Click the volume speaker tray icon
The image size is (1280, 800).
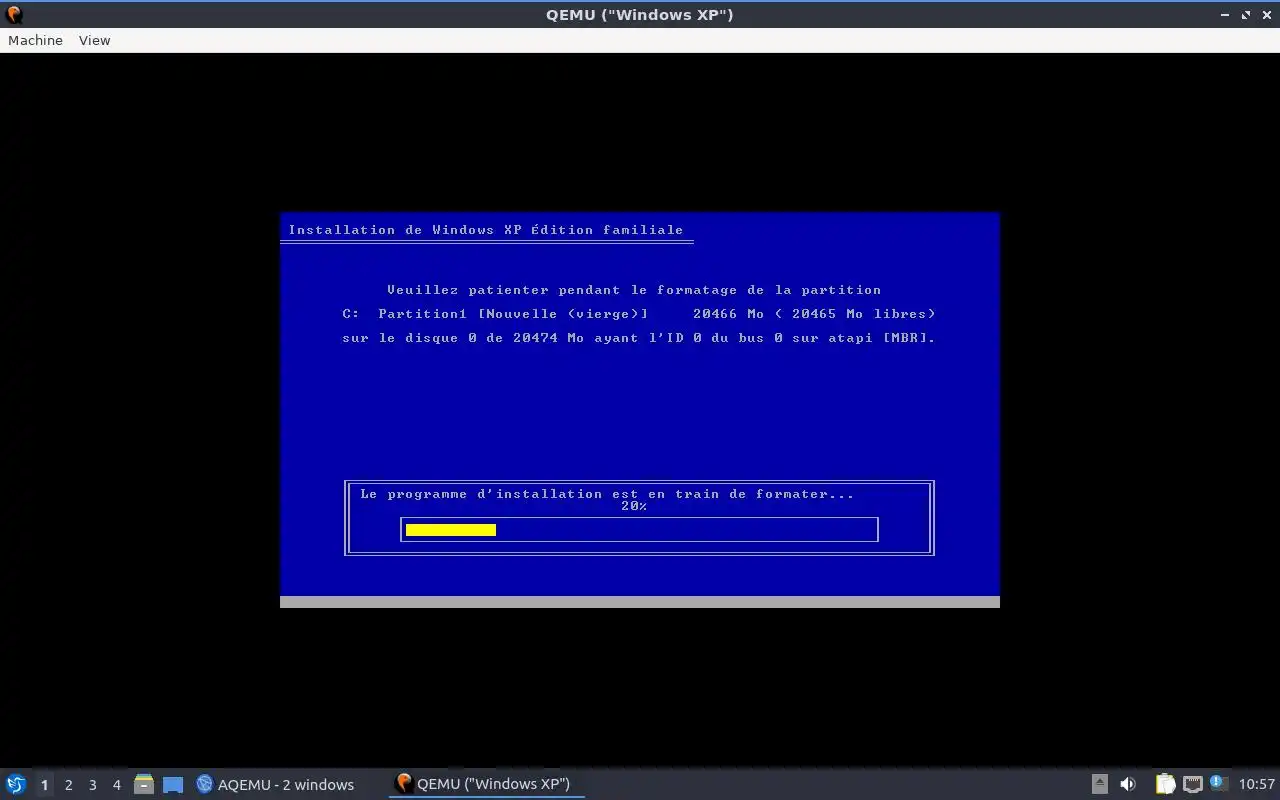coord(1128,784)
